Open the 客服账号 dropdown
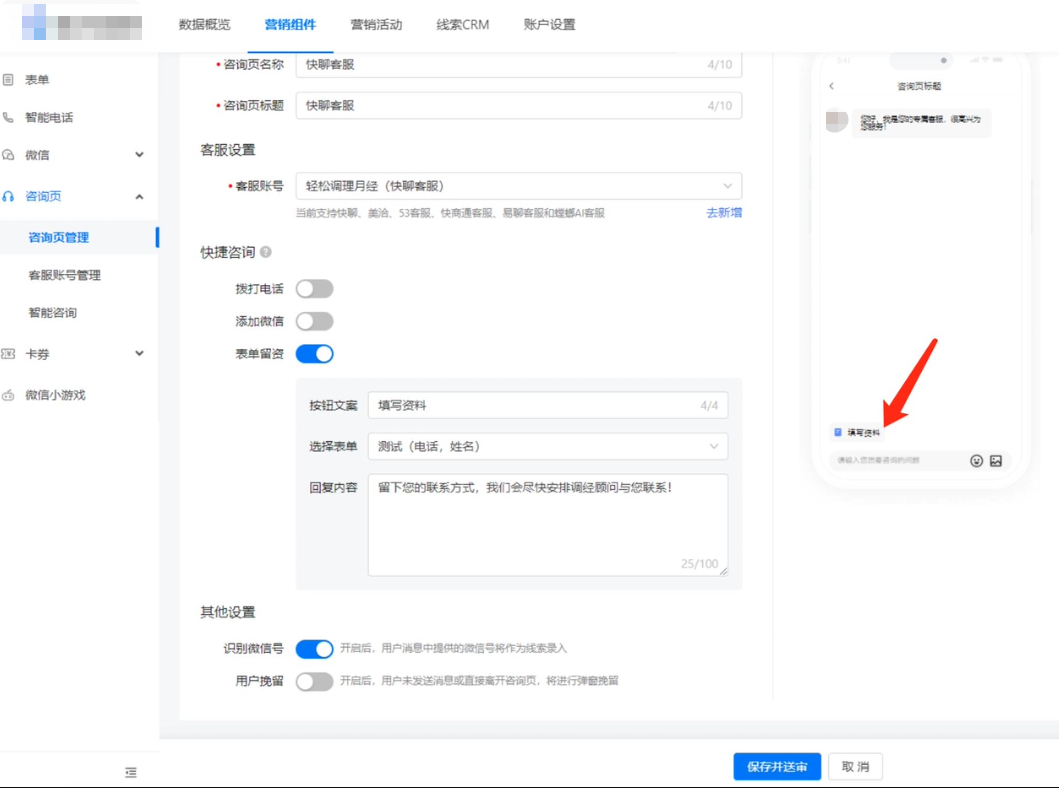The width and height of the screenshot is (1059, 788). coord(519,185)
